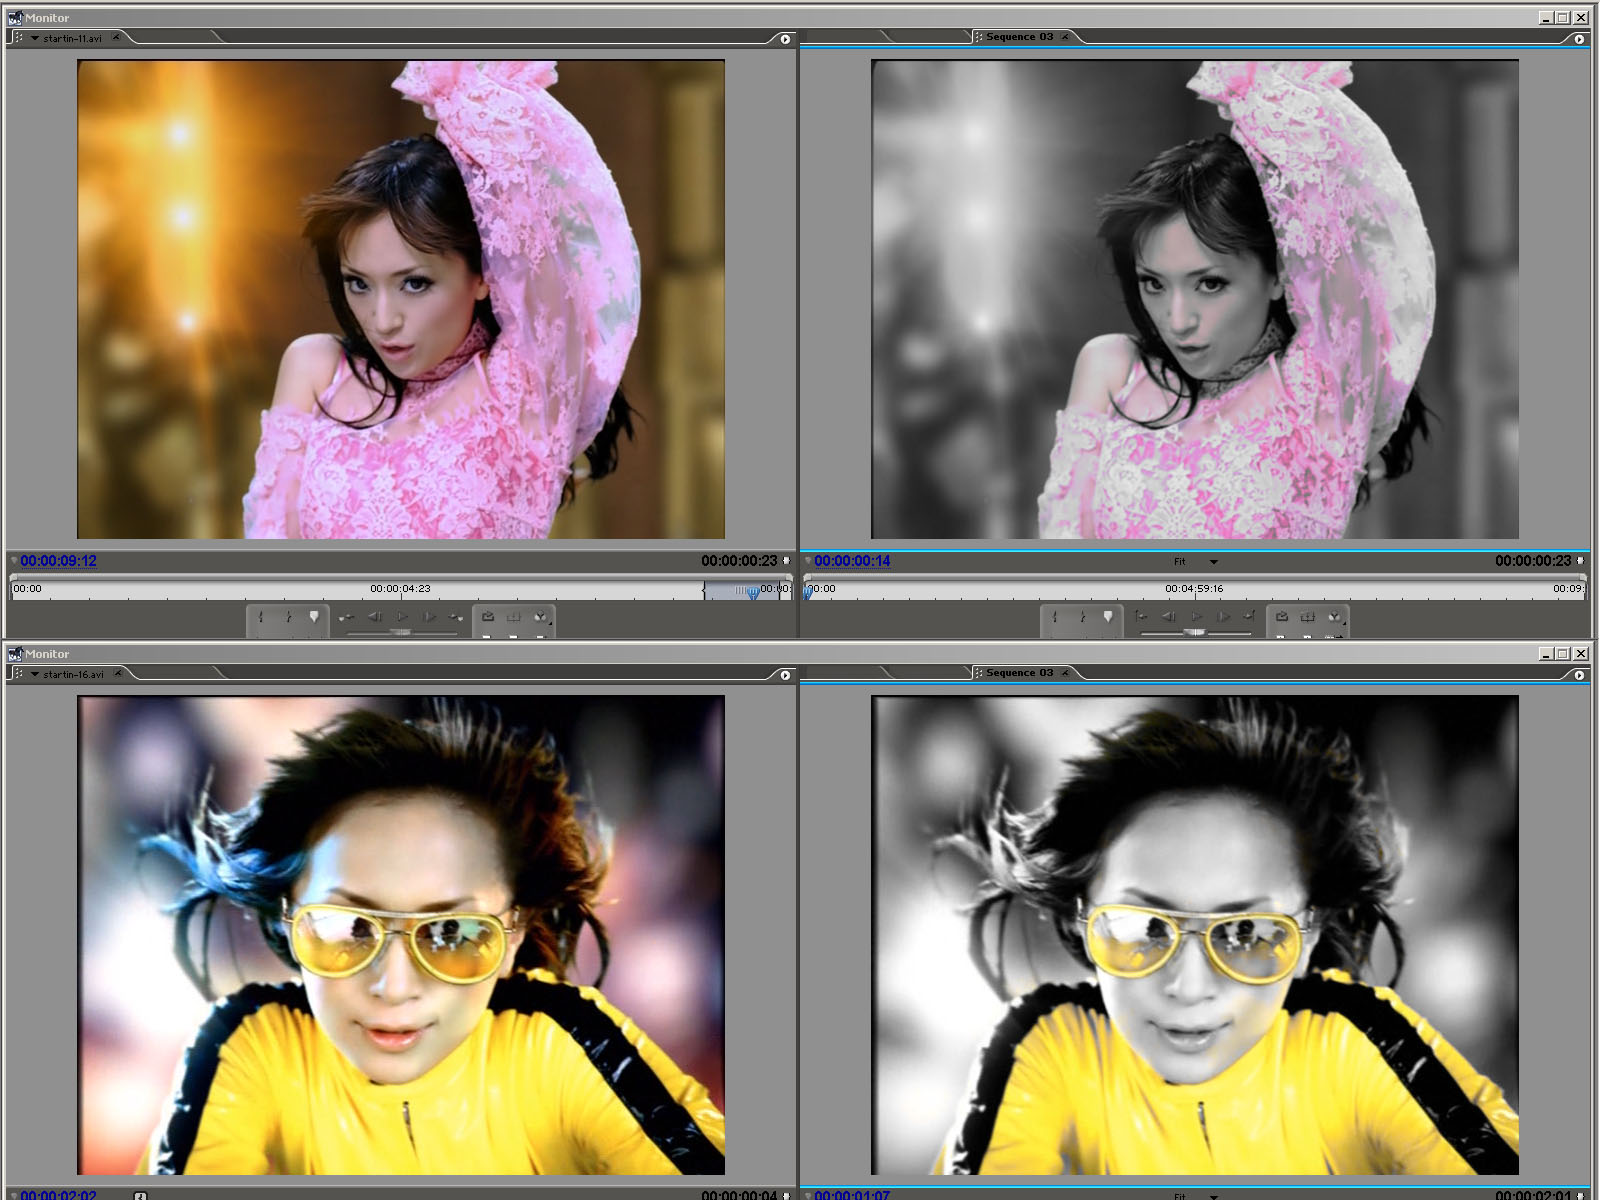Image resolution: width=1600 pixels, height=1200 pixels.
Task: Select Sequence 03 tab in top monitor
Action: [1019, 37]
